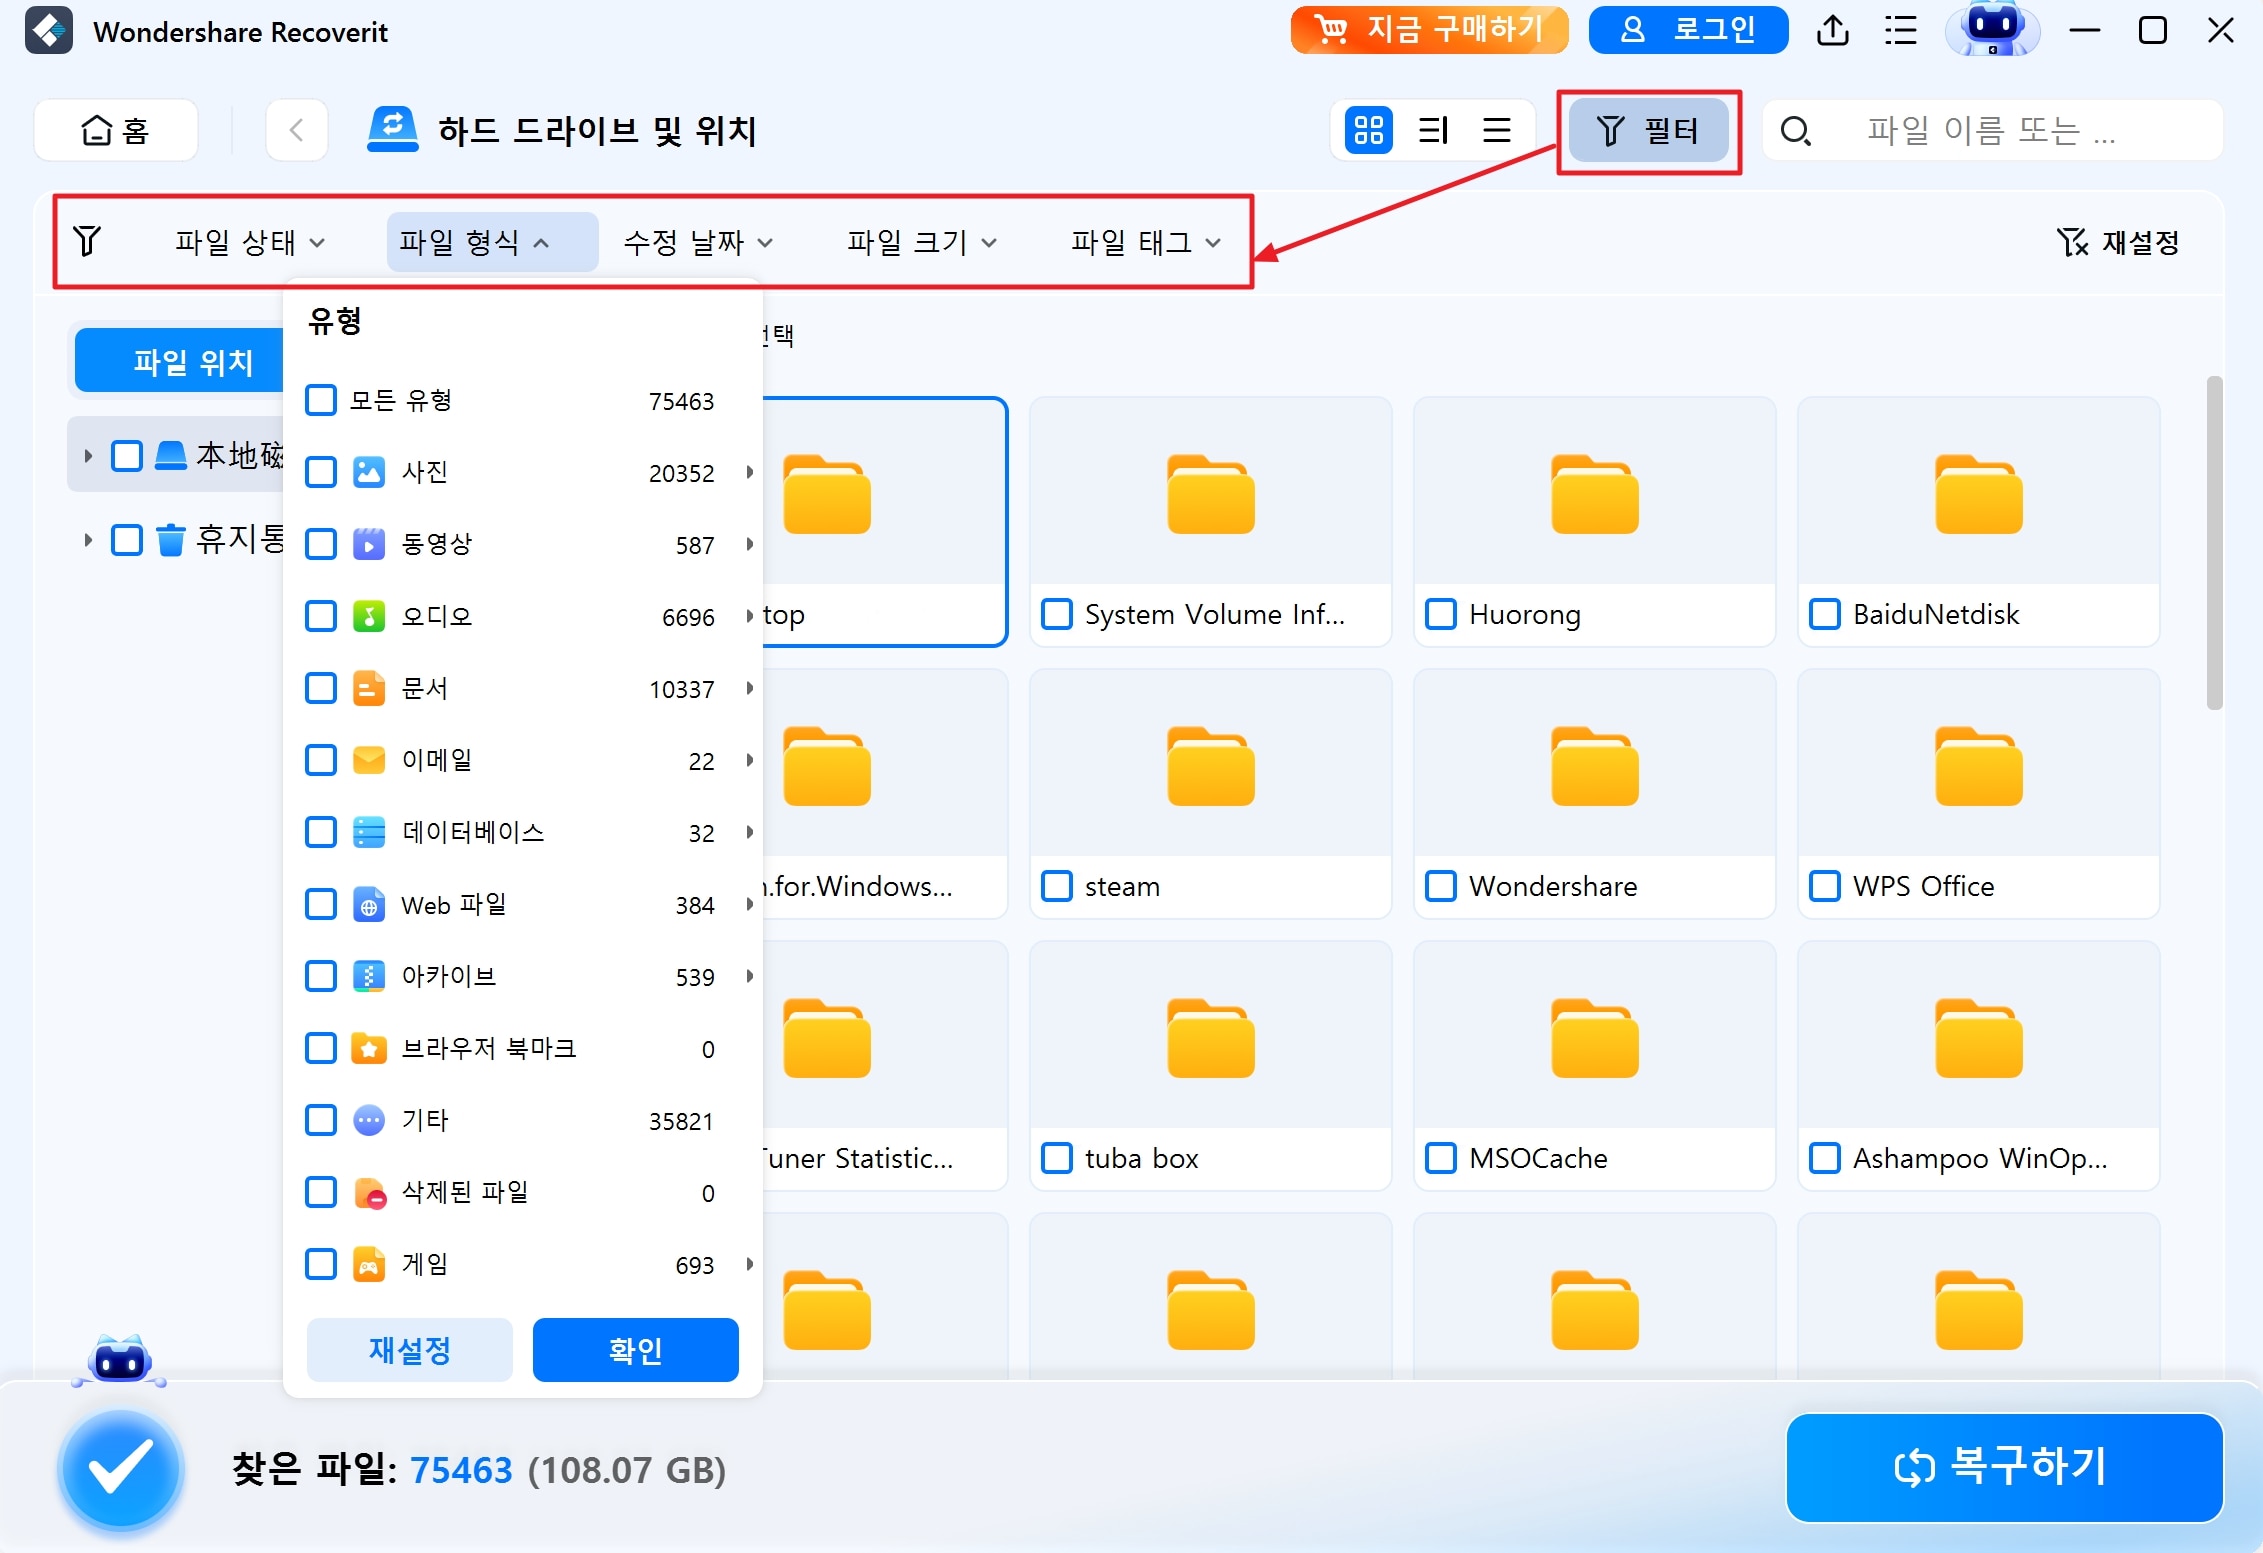Click the 삭제된 파일 deleted file icon
Image resolution: width=2263 pixels, height=1553 pixels.
(x=369, y=1193)
